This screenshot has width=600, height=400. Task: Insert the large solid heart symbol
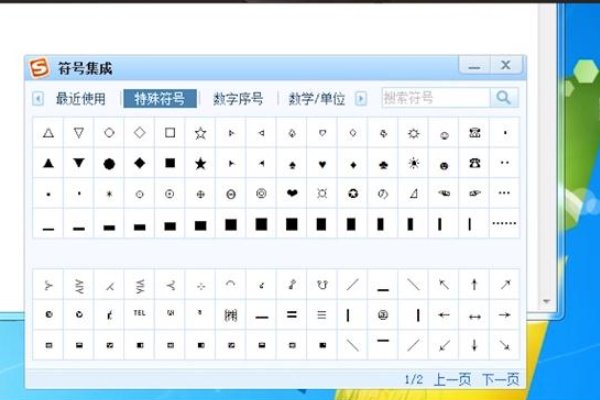pos(292,193)
